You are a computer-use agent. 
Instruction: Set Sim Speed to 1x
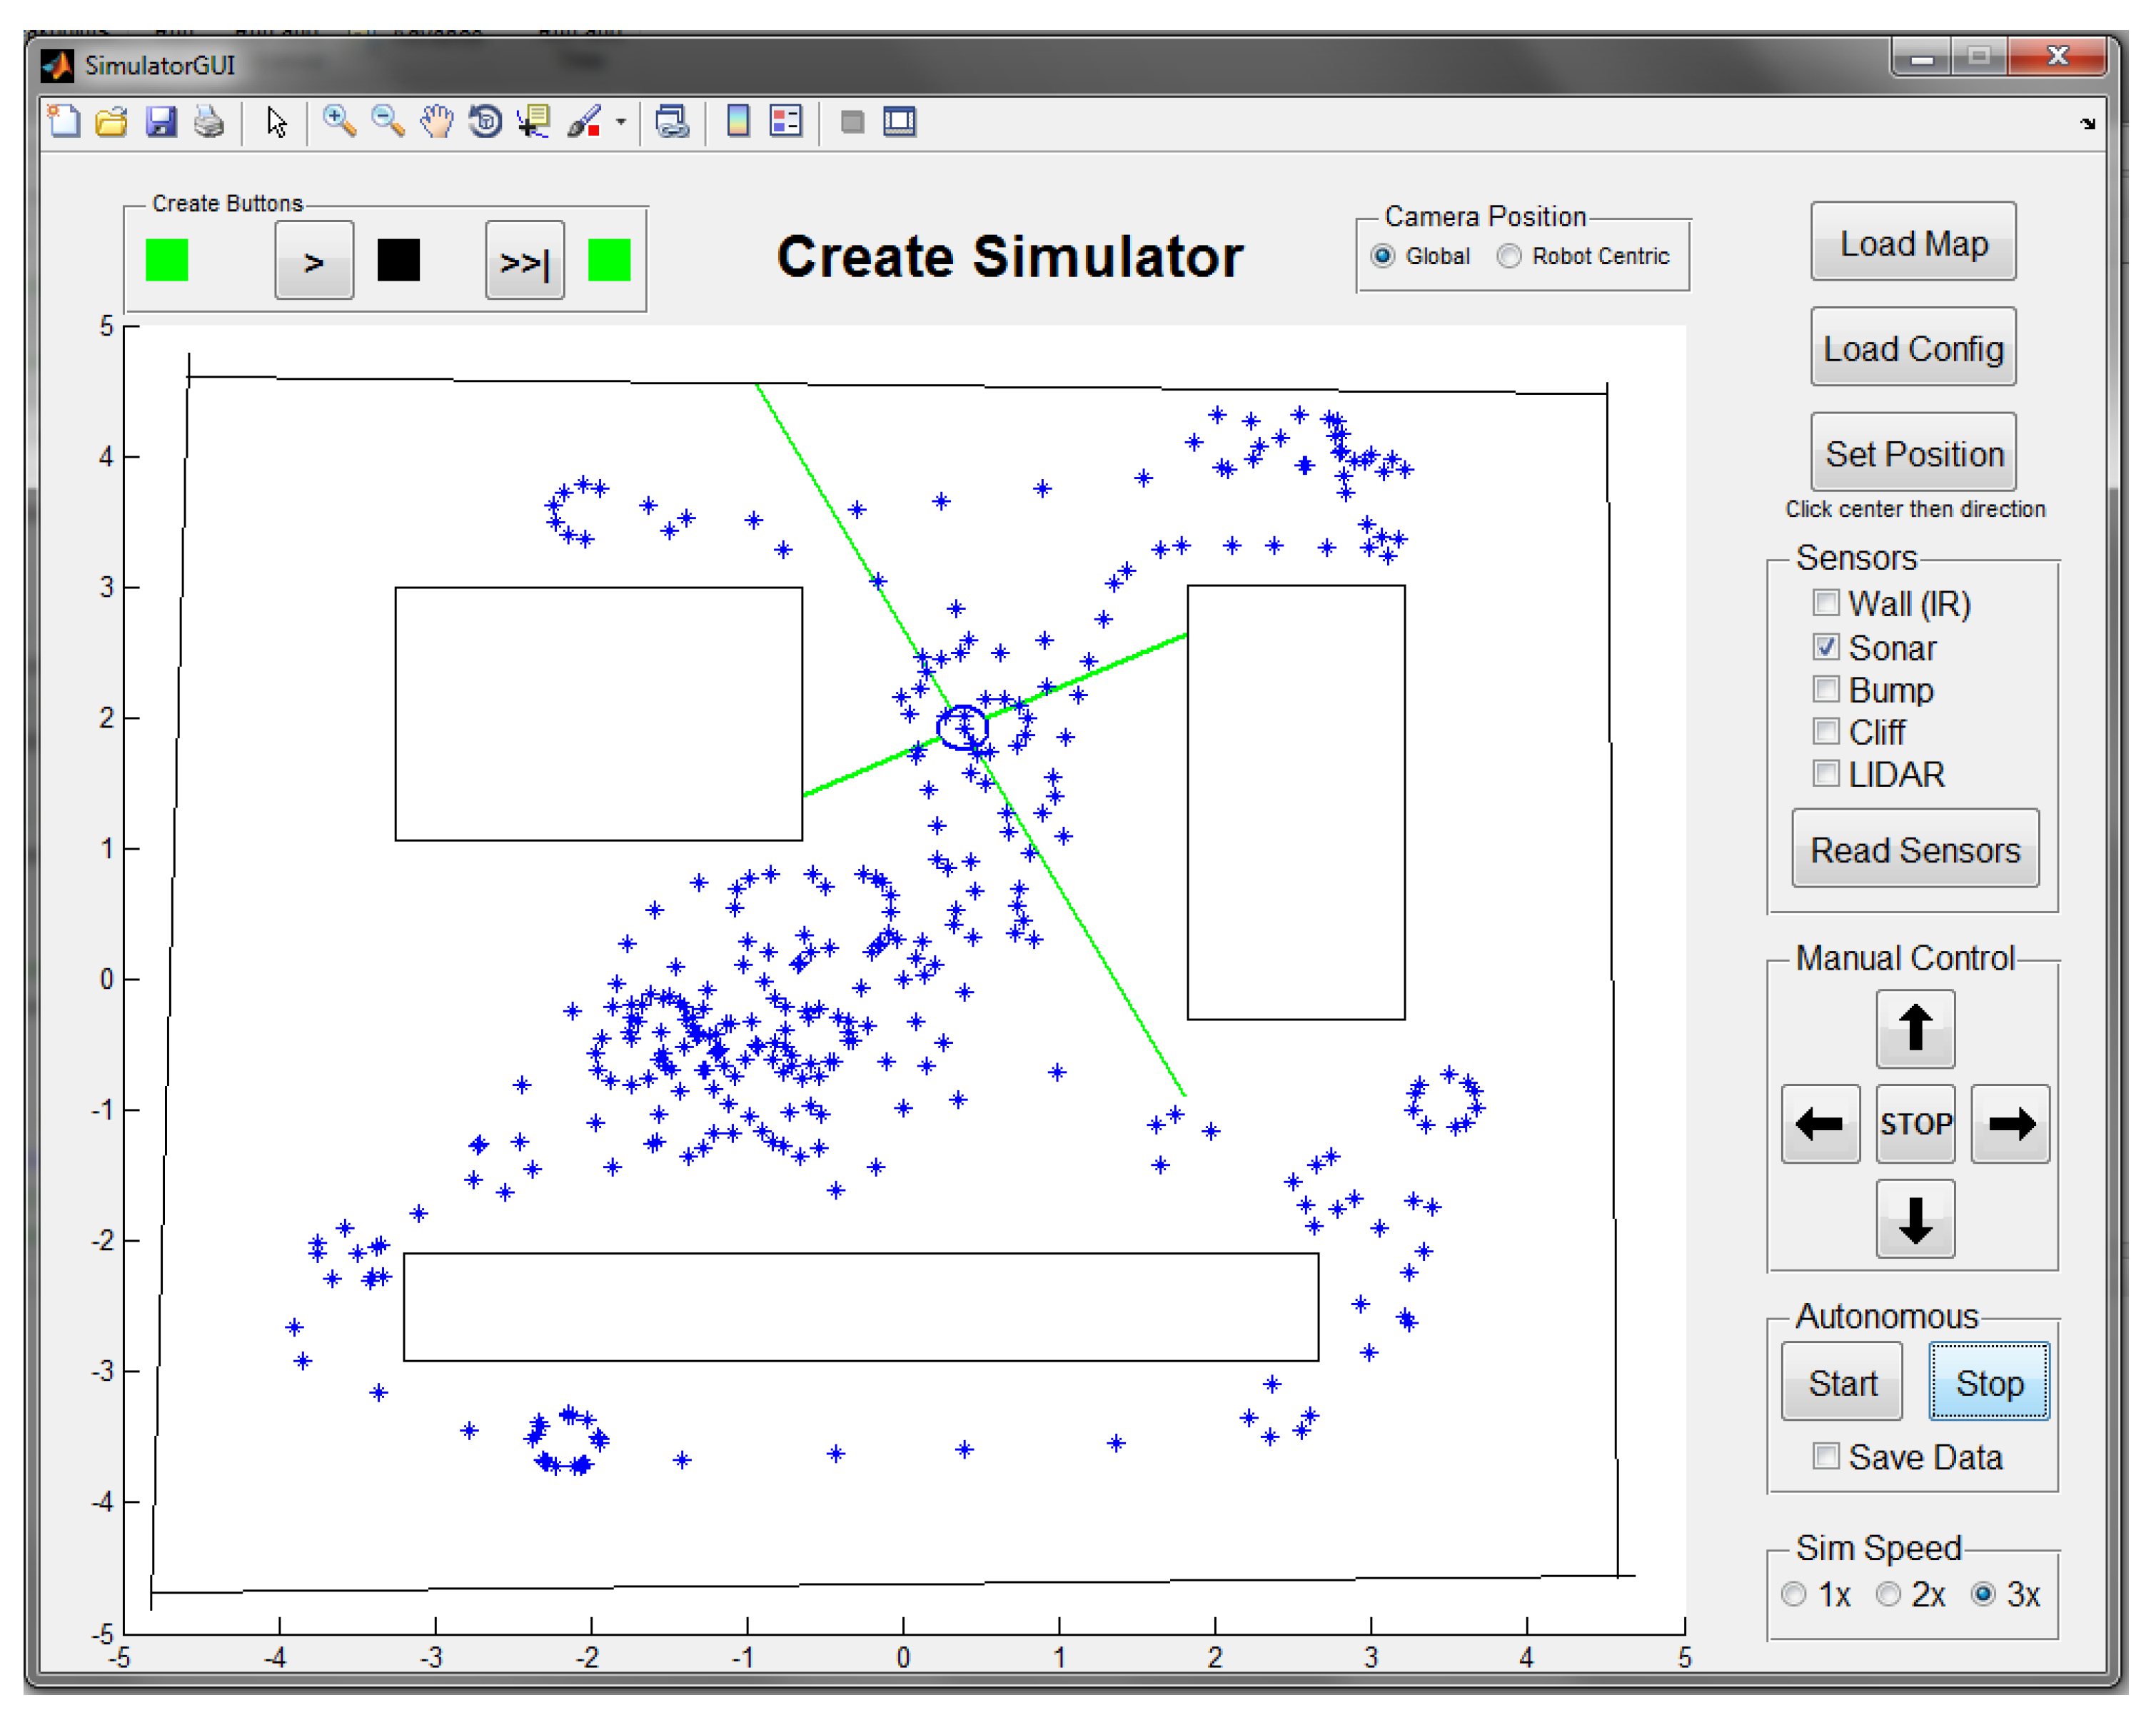coord(1793,1594)
